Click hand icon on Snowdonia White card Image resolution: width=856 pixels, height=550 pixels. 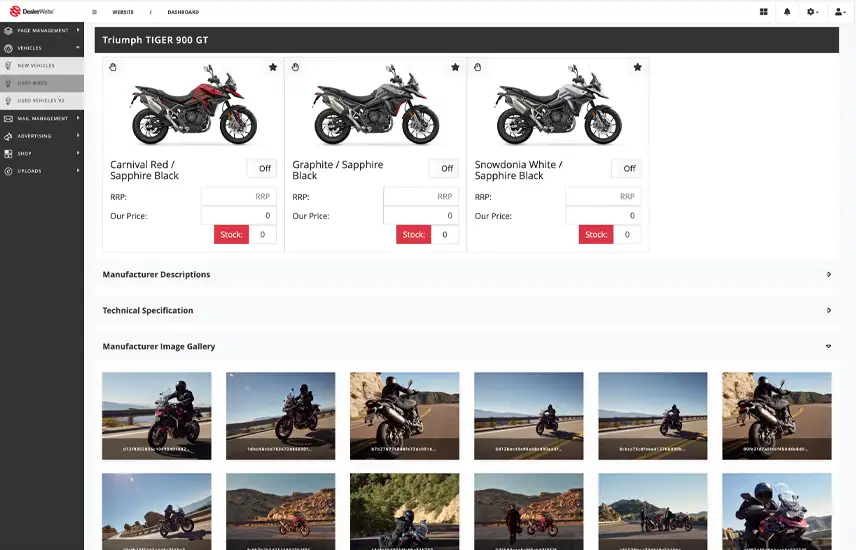478,67
